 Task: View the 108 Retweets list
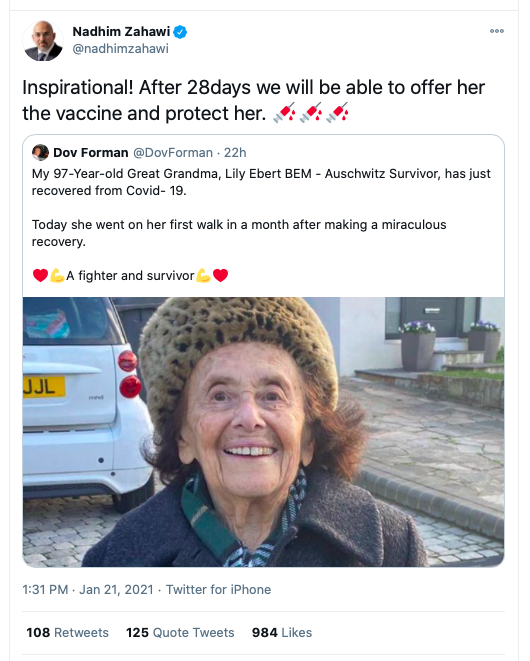click(67, 632)
